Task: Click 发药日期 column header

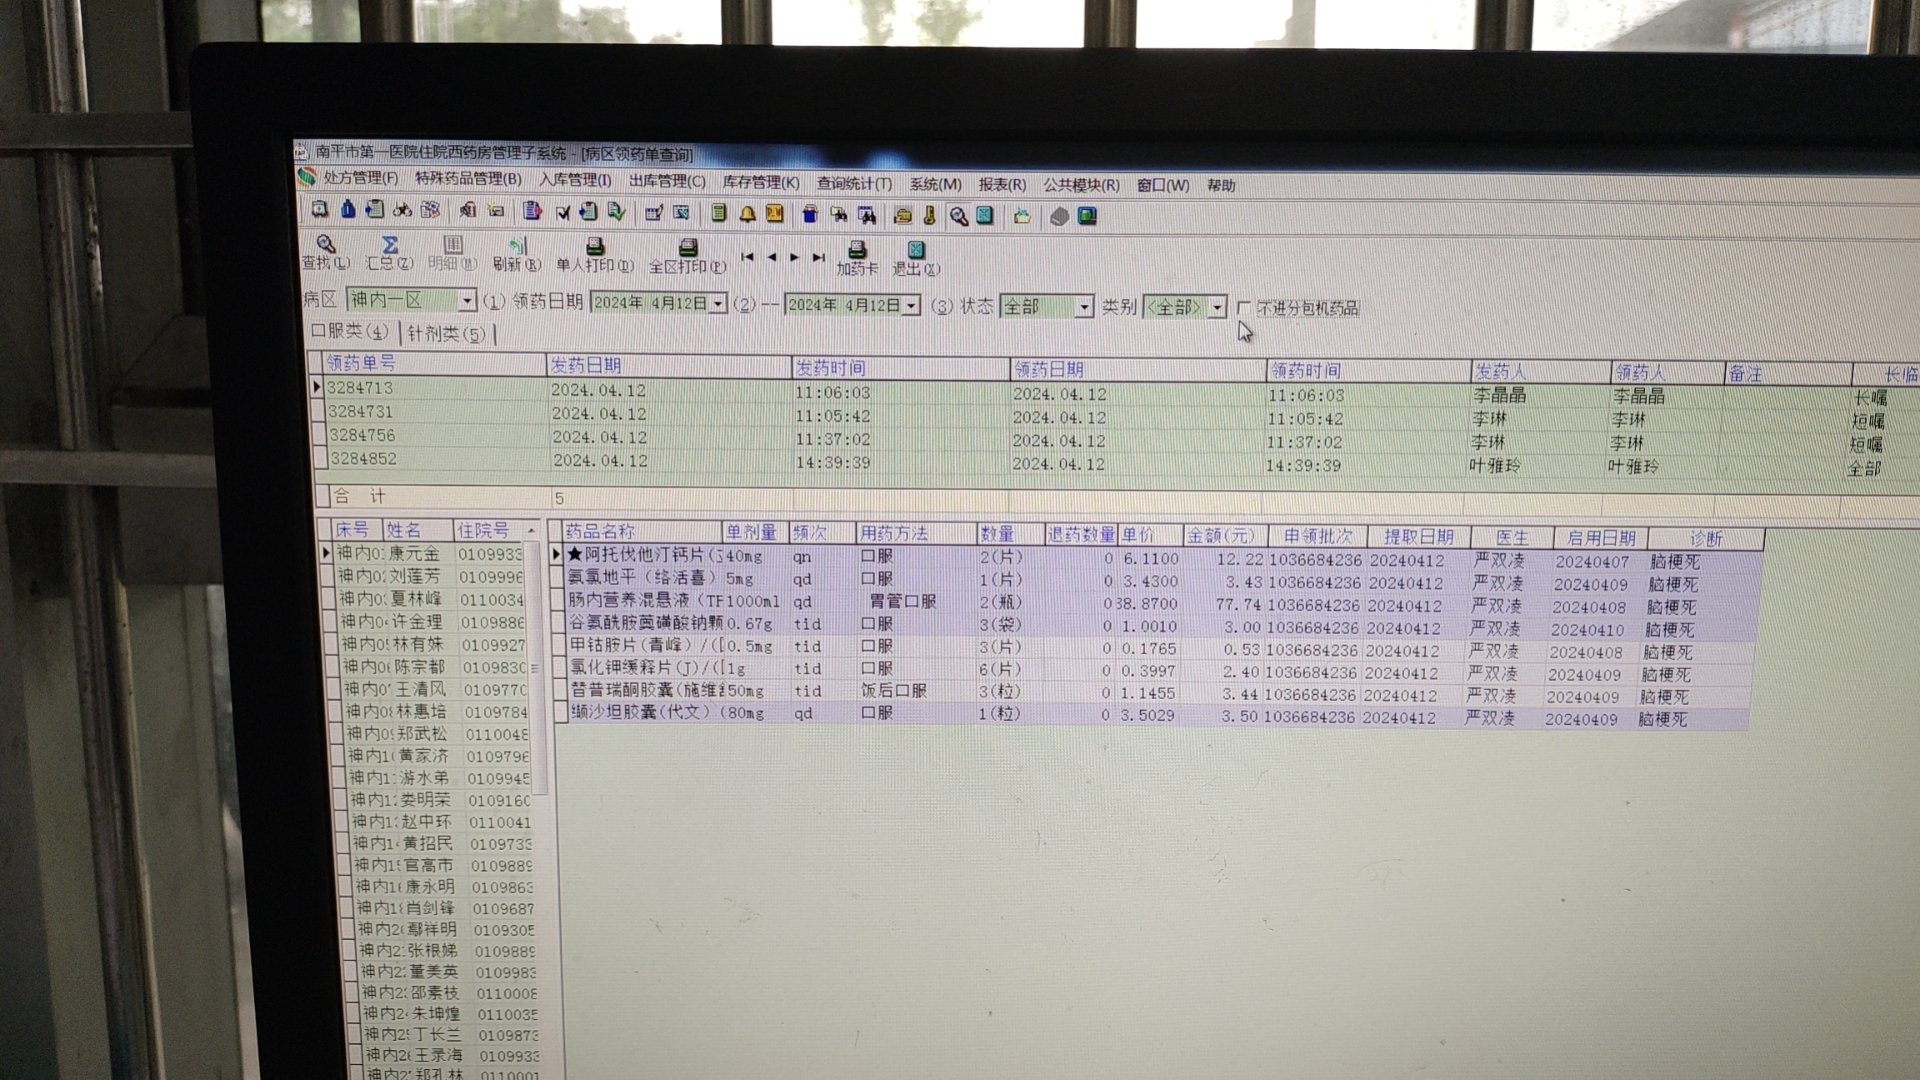Action: [x=586, y=365]
